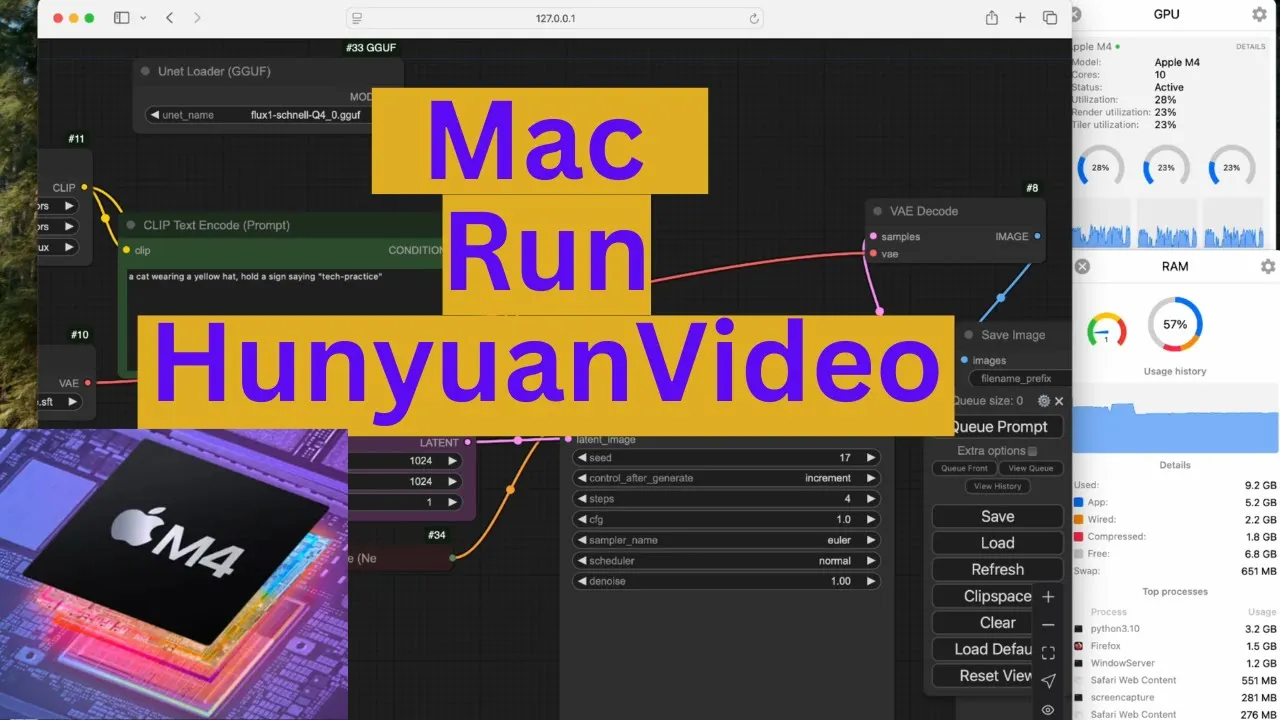Close the GPU panel with X
Viewport: 1280px width, 720px height.
click(1076, 14)
